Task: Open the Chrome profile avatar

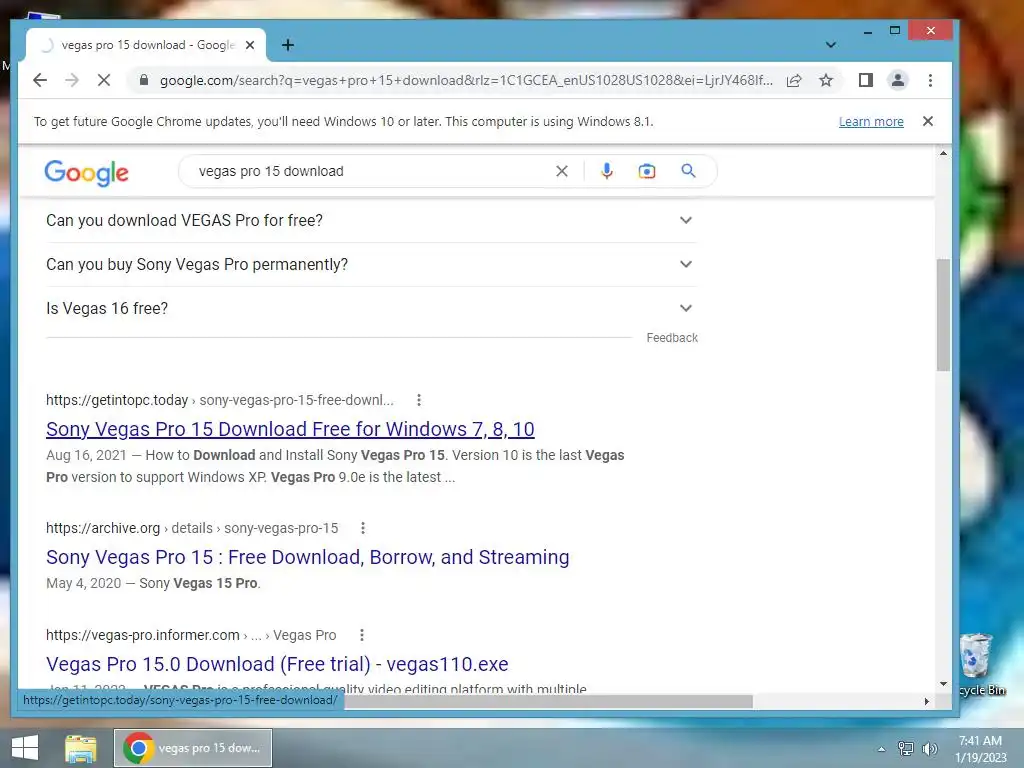Action: coord(898,80)
